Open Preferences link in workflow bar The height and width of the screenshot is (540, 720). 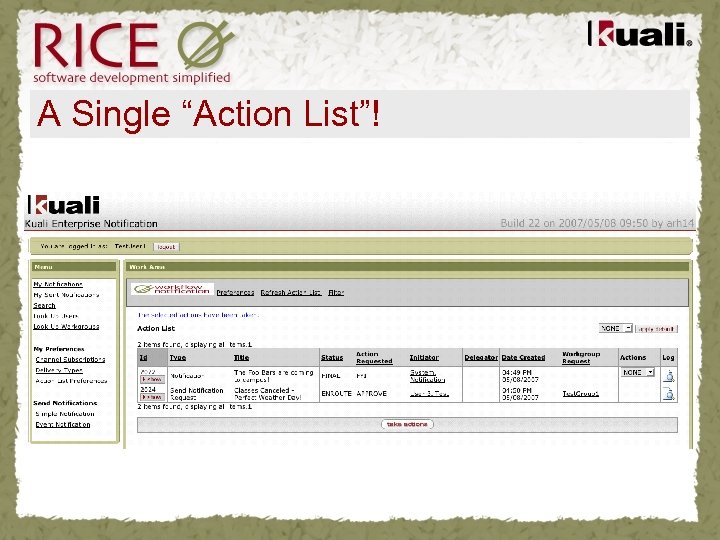[x=235, y=292]
